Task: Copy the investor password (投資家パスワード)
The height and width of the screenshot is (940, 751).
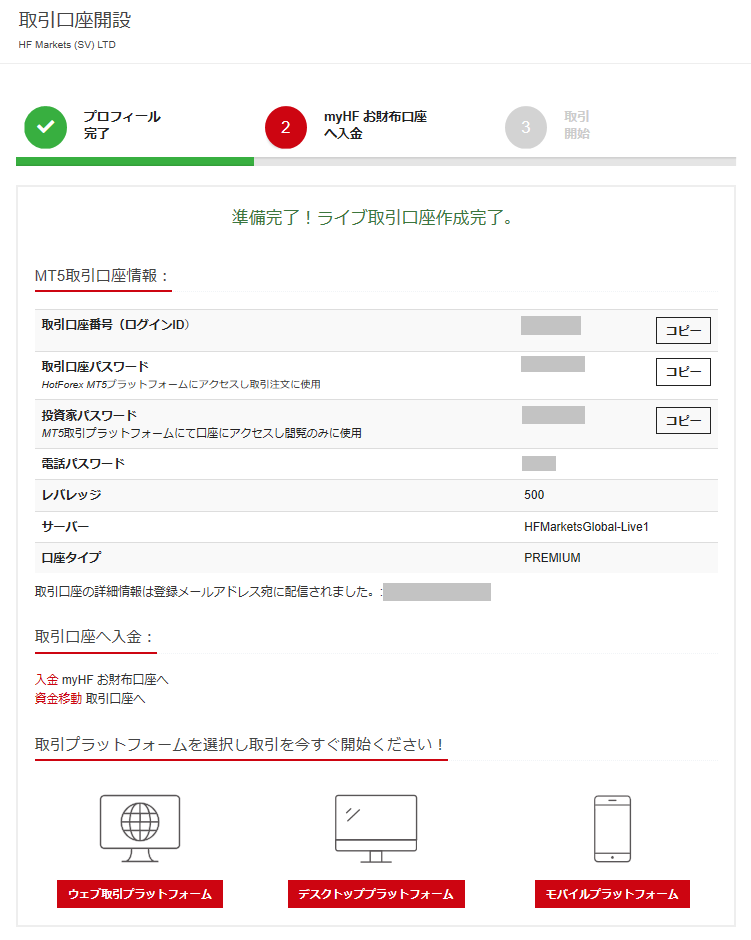Action: (x=683, y=421)
